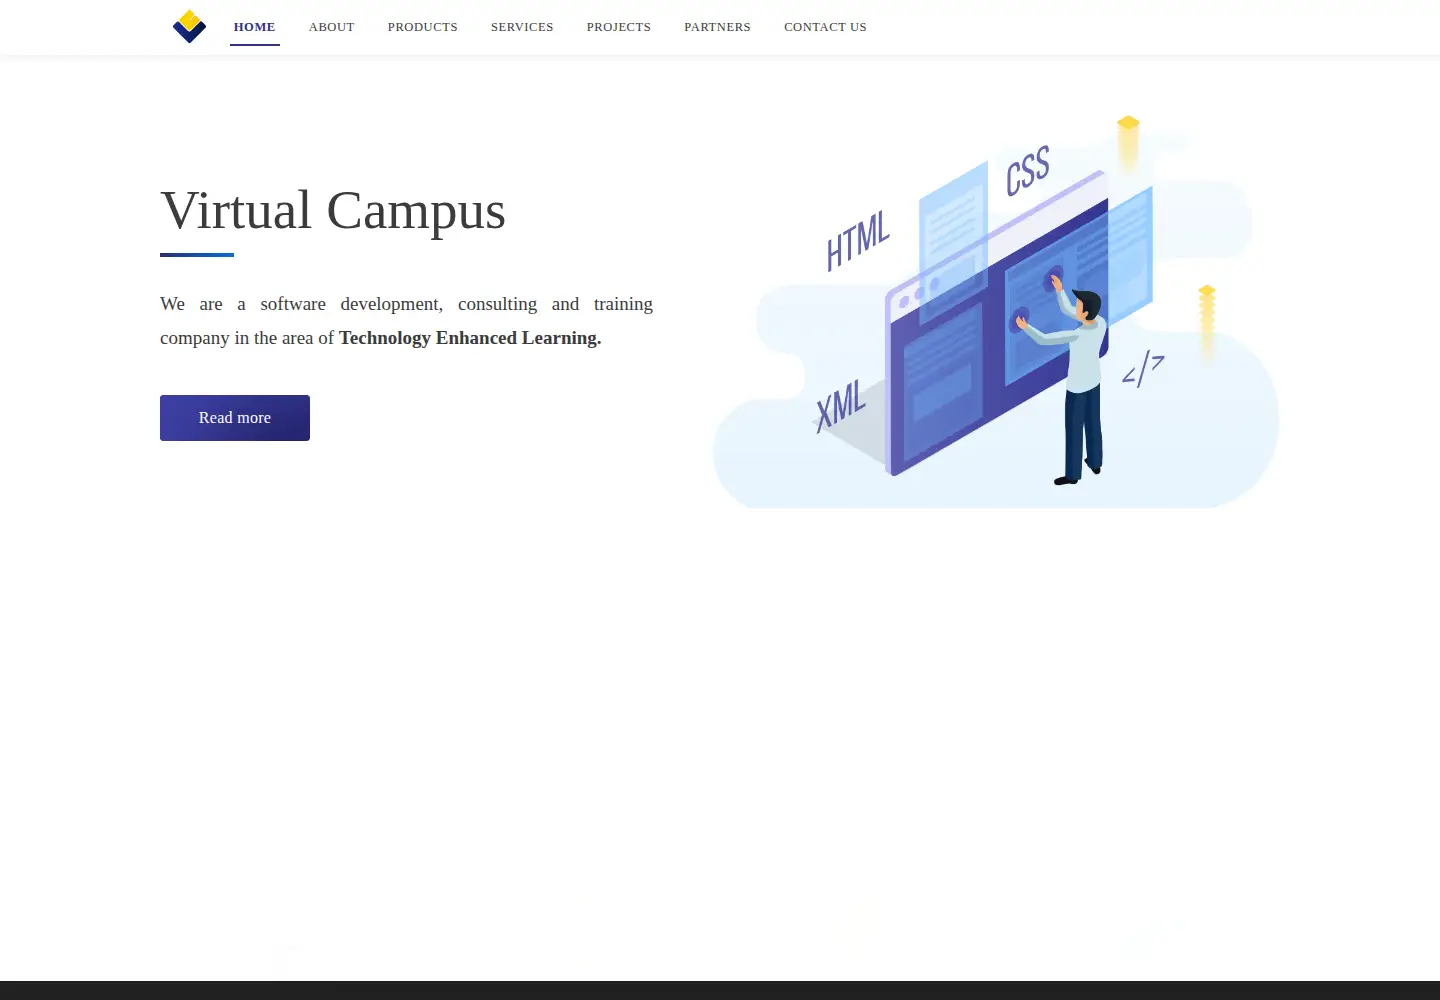The image size is (1440, 1000).
Task: Open the Projects page
Action: pos(619,27)
